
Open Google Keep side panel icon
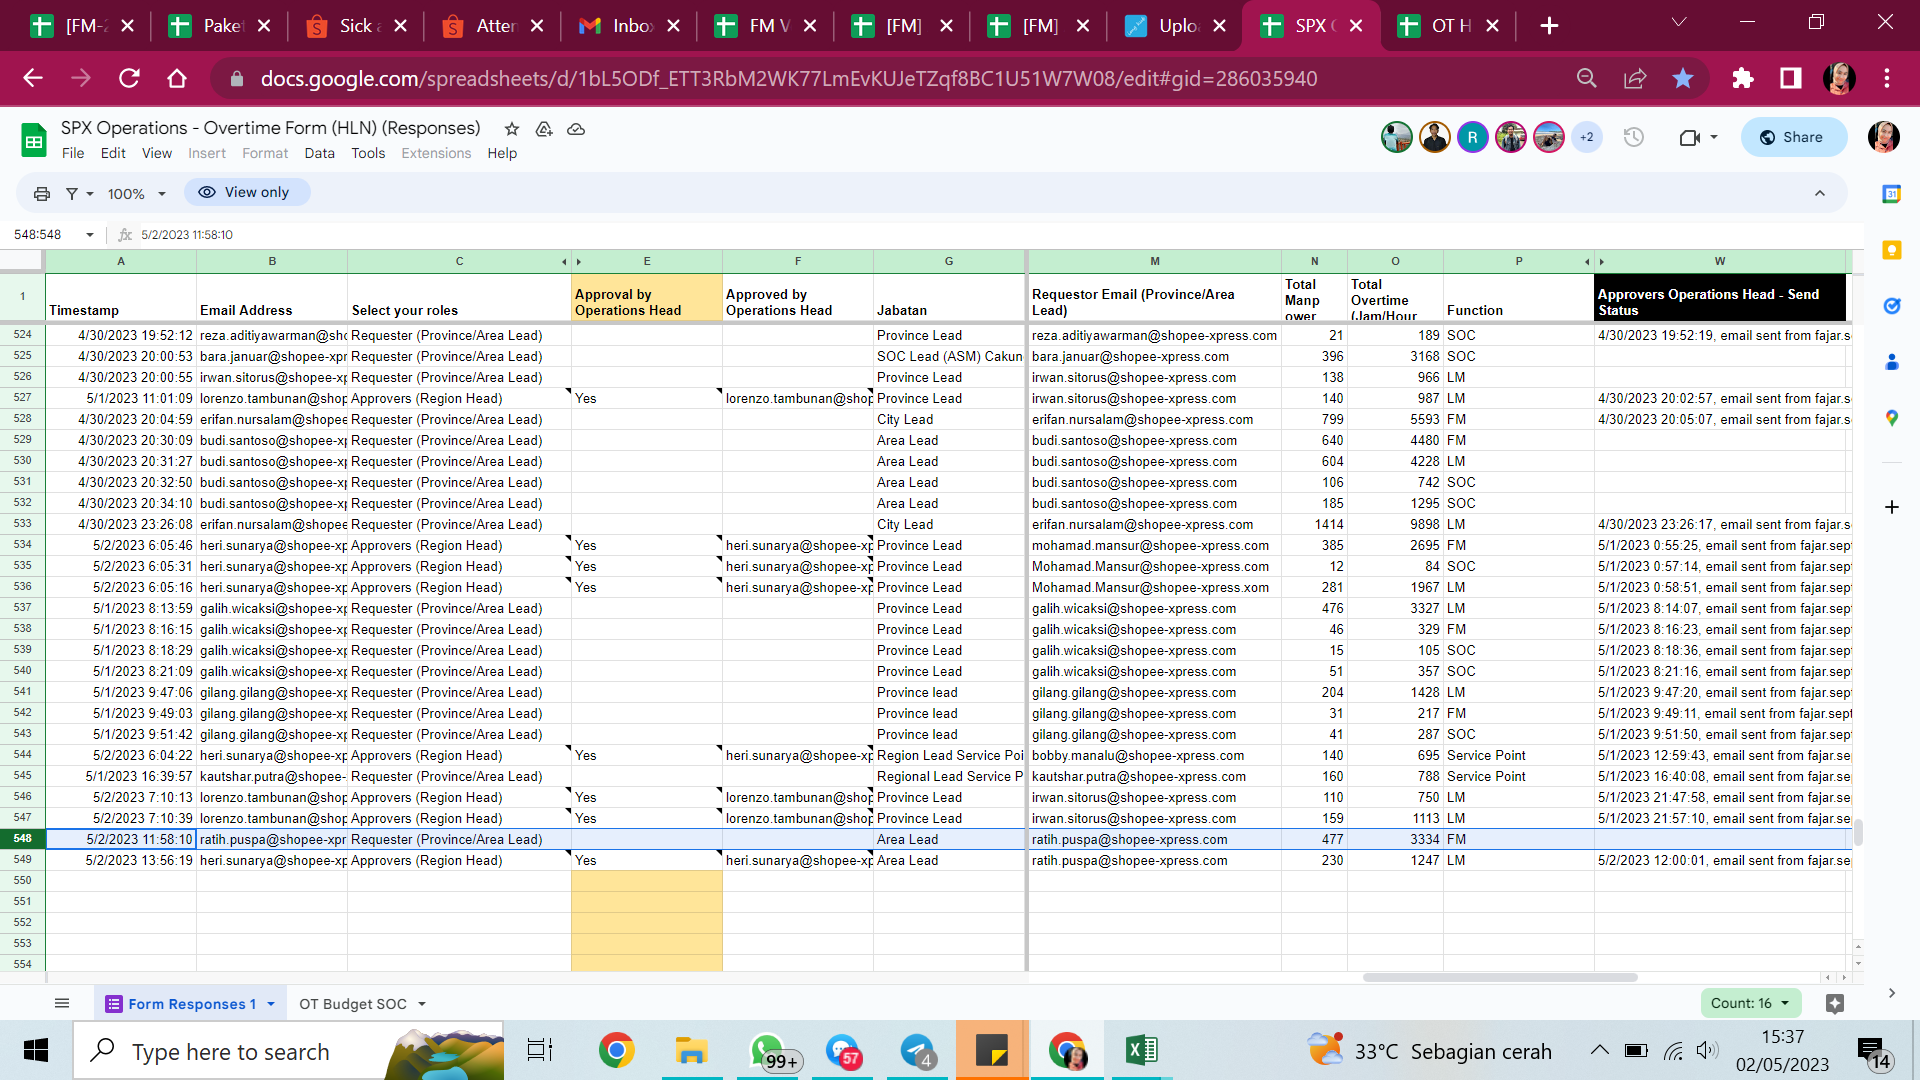pos(1891,251)
